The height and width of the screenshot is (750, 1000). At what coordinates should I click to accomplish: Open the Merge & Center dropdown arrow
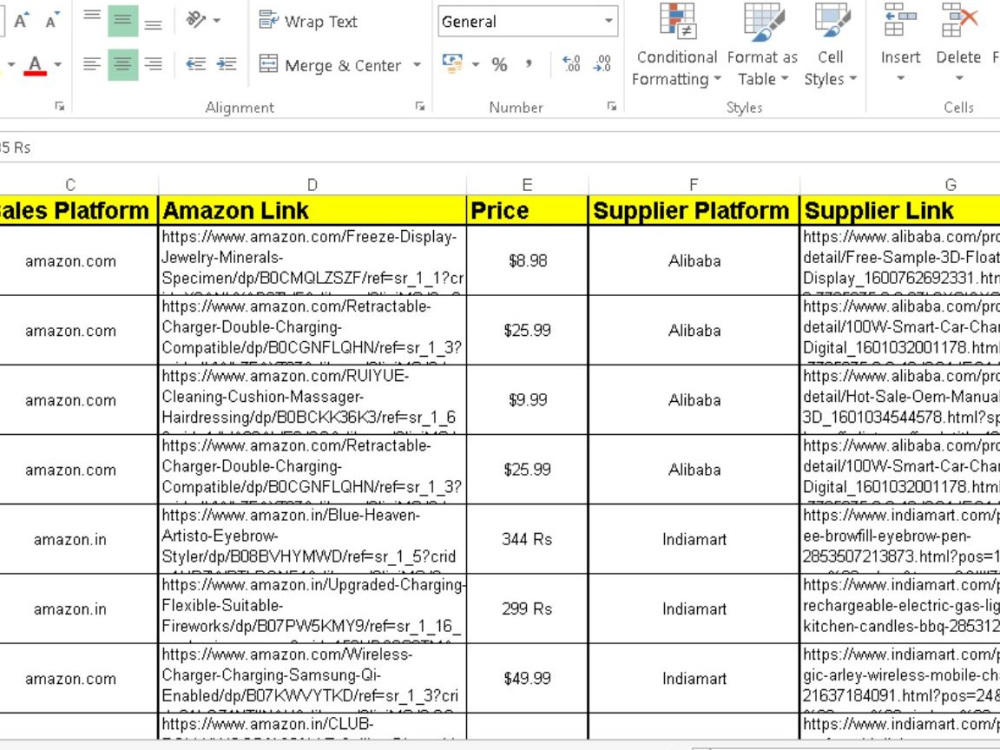[417, 65]
